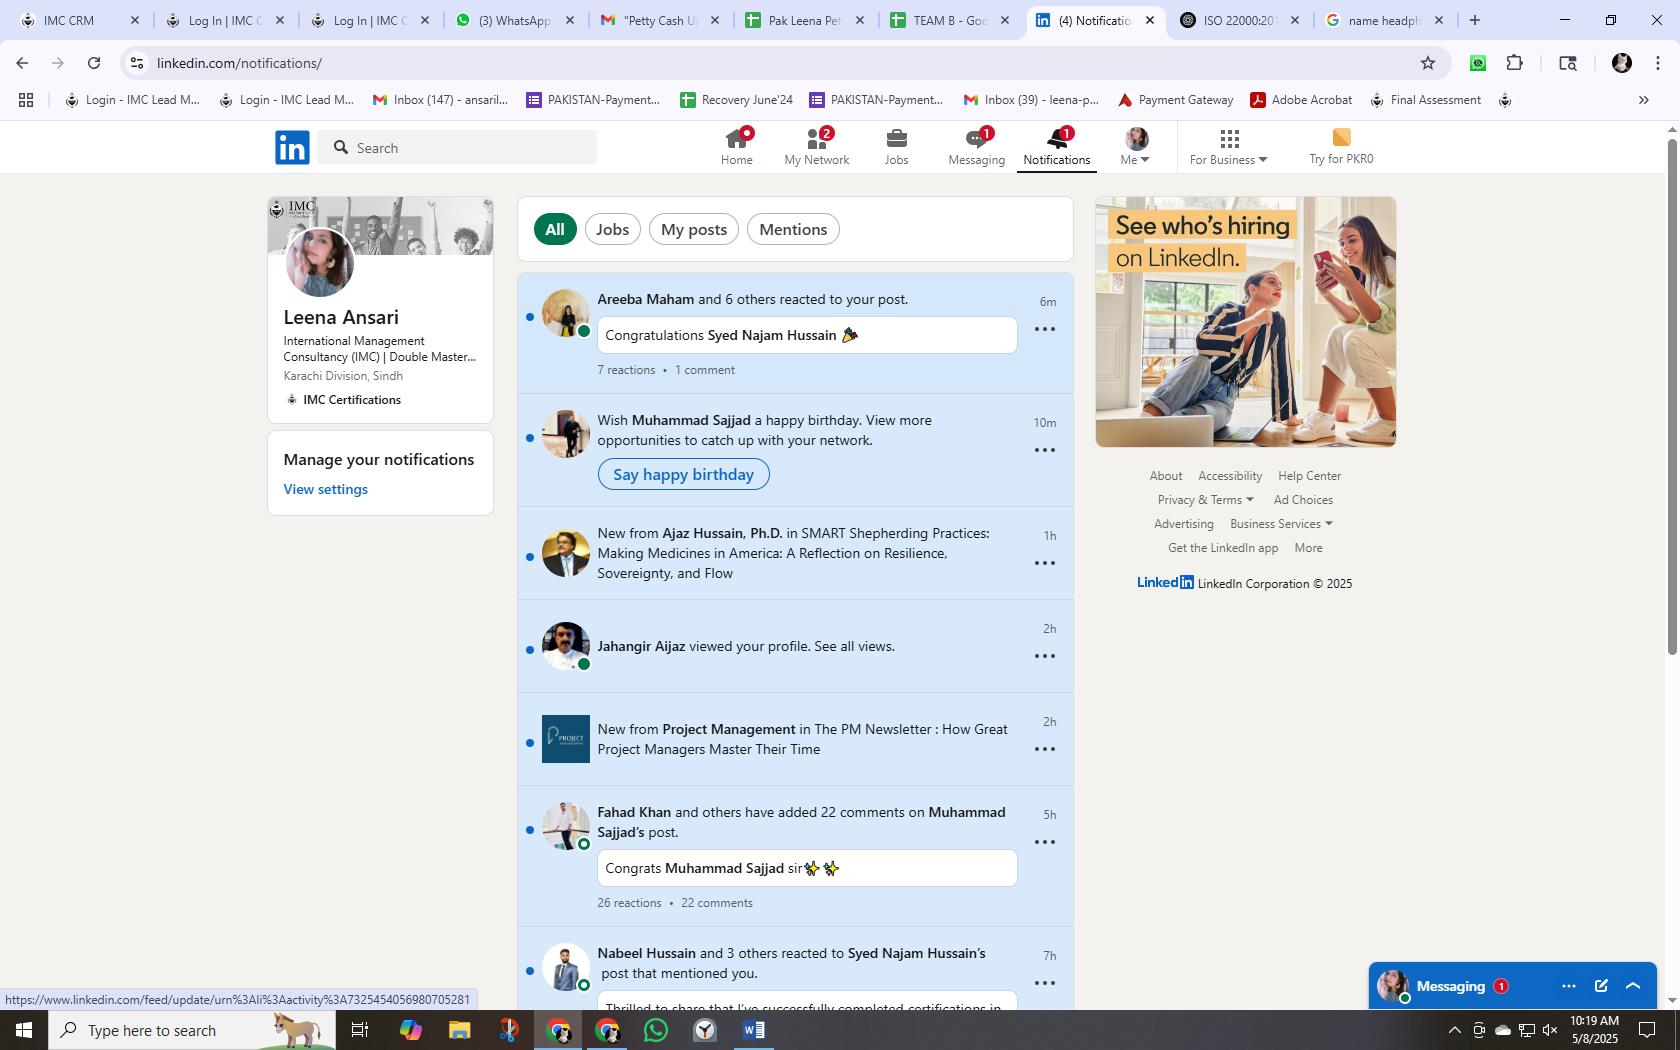Viewport: 1680px width, 1050px height.
Task: Reload the page
Action: coord(94,63)
